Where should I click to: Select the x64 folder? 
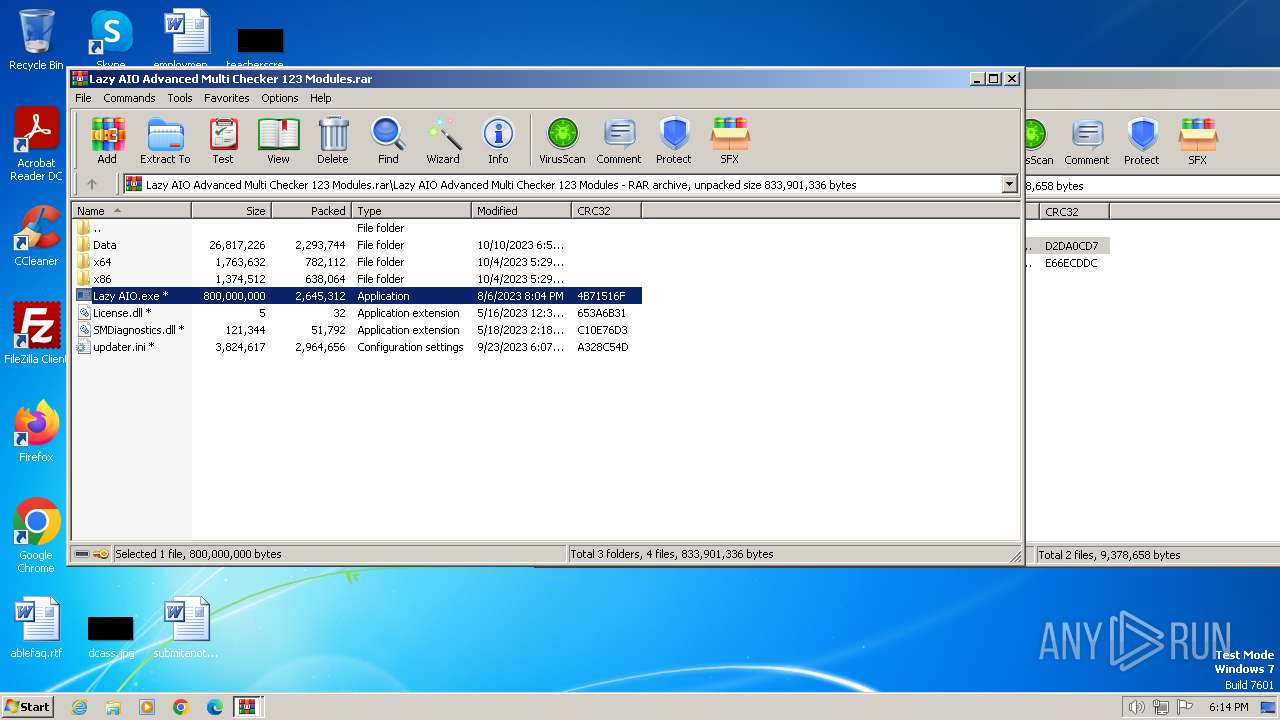point(357,262)
